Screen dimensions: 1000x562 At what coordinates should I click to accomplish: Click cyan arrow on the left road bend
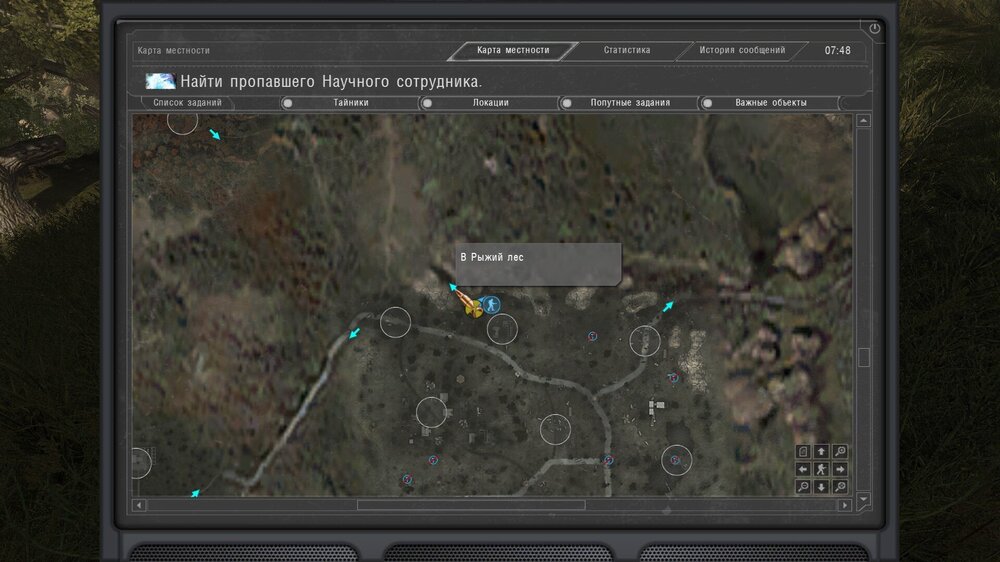pyautogui.click(x=355, y=334)
